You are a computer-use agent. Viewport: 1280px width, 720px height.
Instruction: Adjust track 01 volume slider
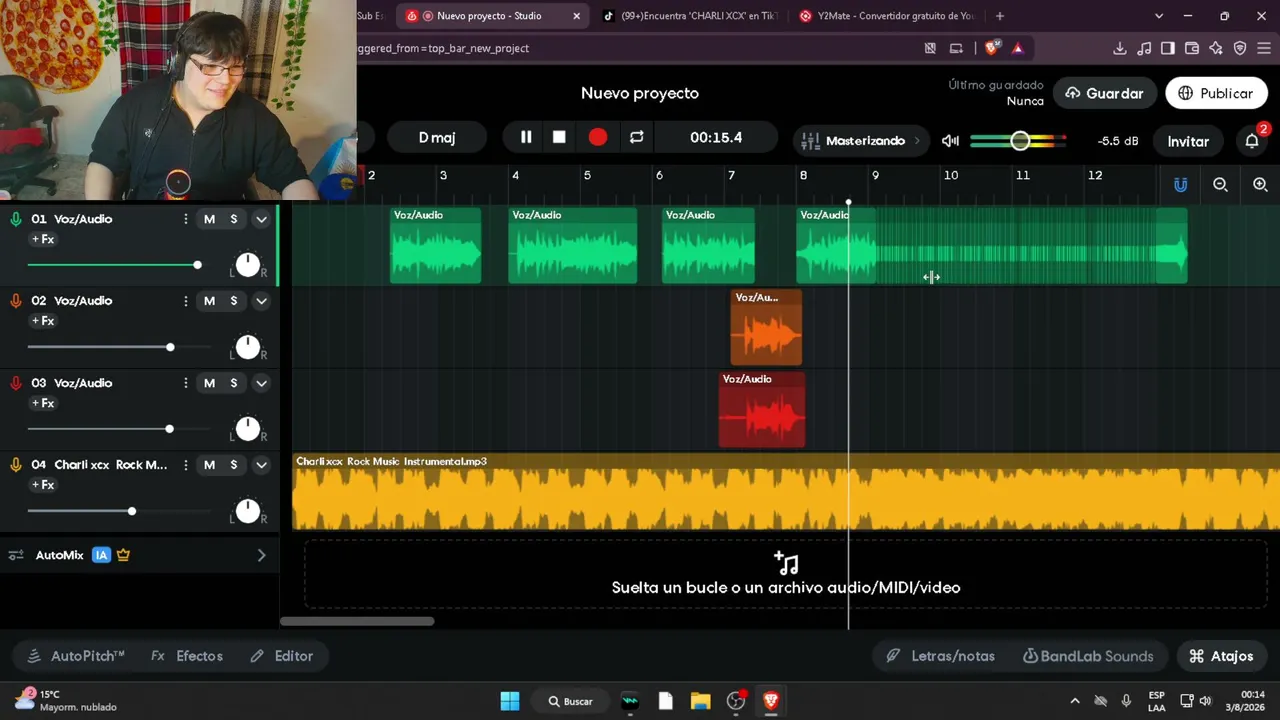[x=197, y=265]
